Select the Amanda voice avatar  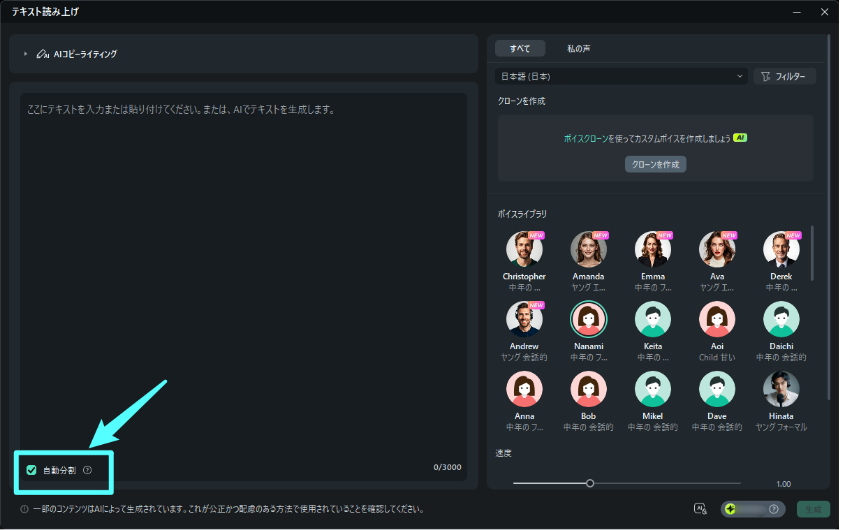[x=588, y=249]
